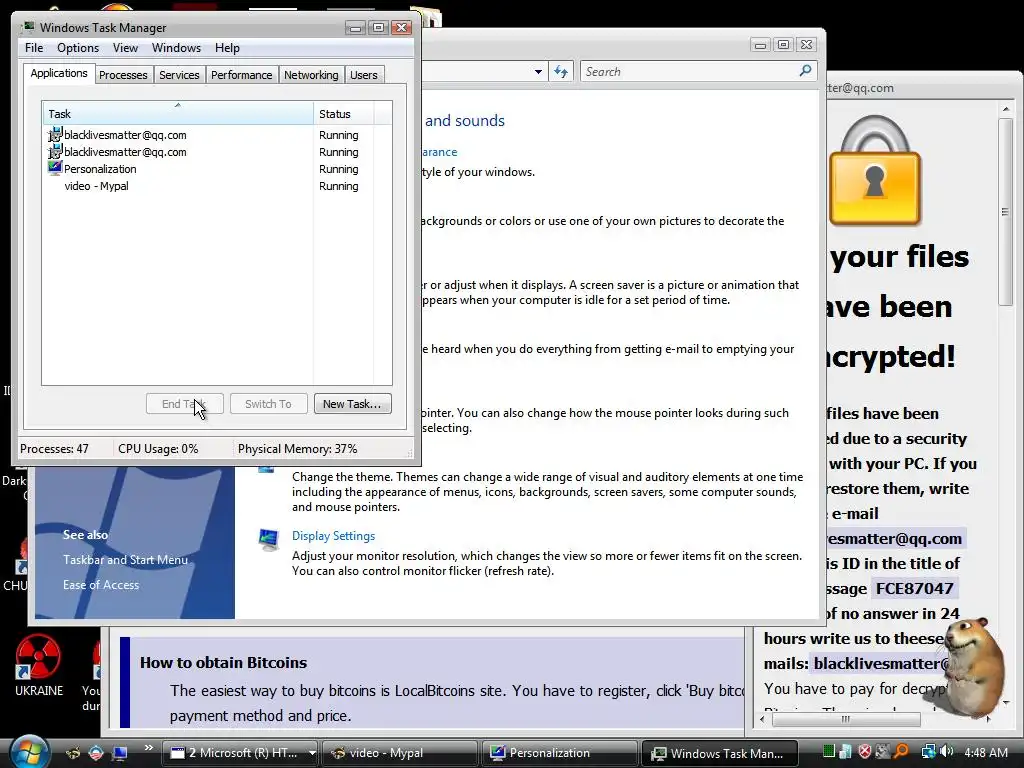Screen dimensions: 1024x768
Task: Click the golden padlock image in ransom note
Action: [874, 171]
